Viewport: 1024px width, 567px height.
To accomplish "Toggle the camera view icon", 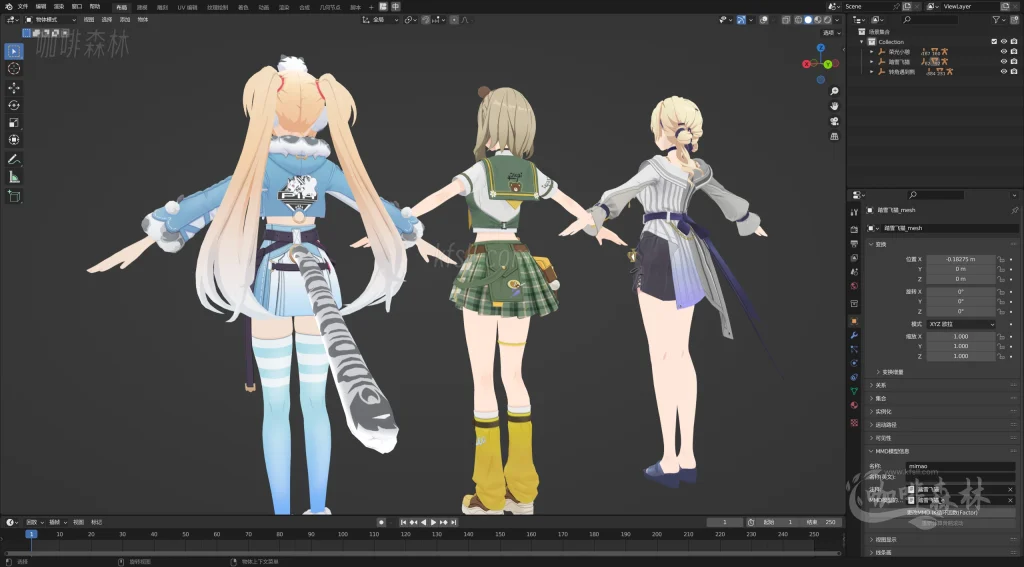I will click(x=834, y=122).
